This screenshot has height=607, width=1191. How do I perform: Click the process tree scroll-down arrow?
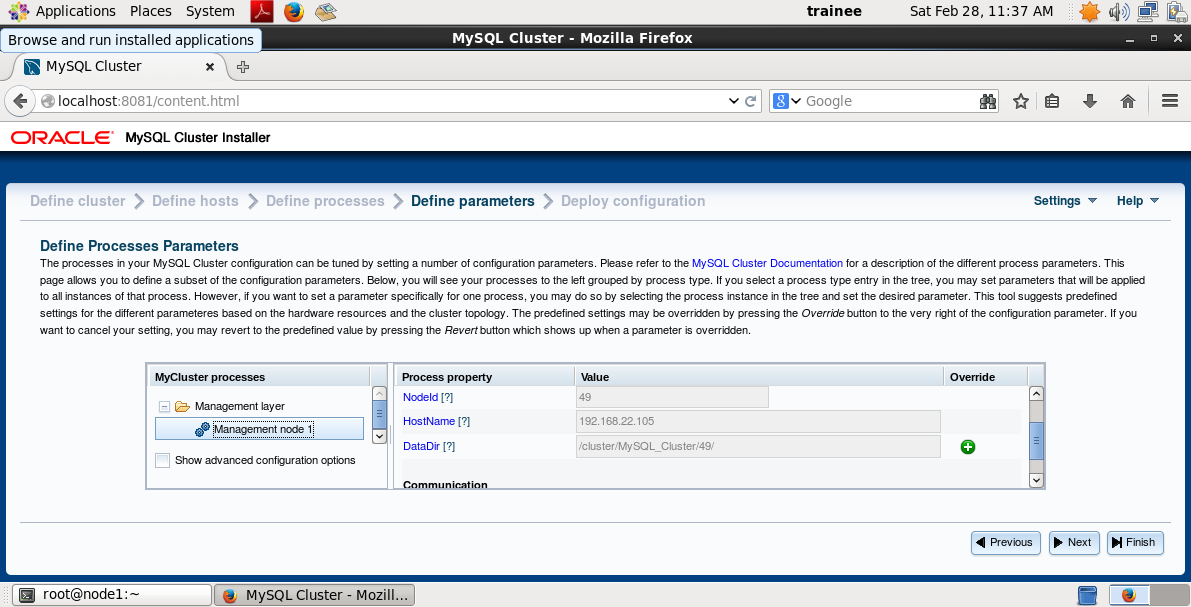(x=379, y=437)
